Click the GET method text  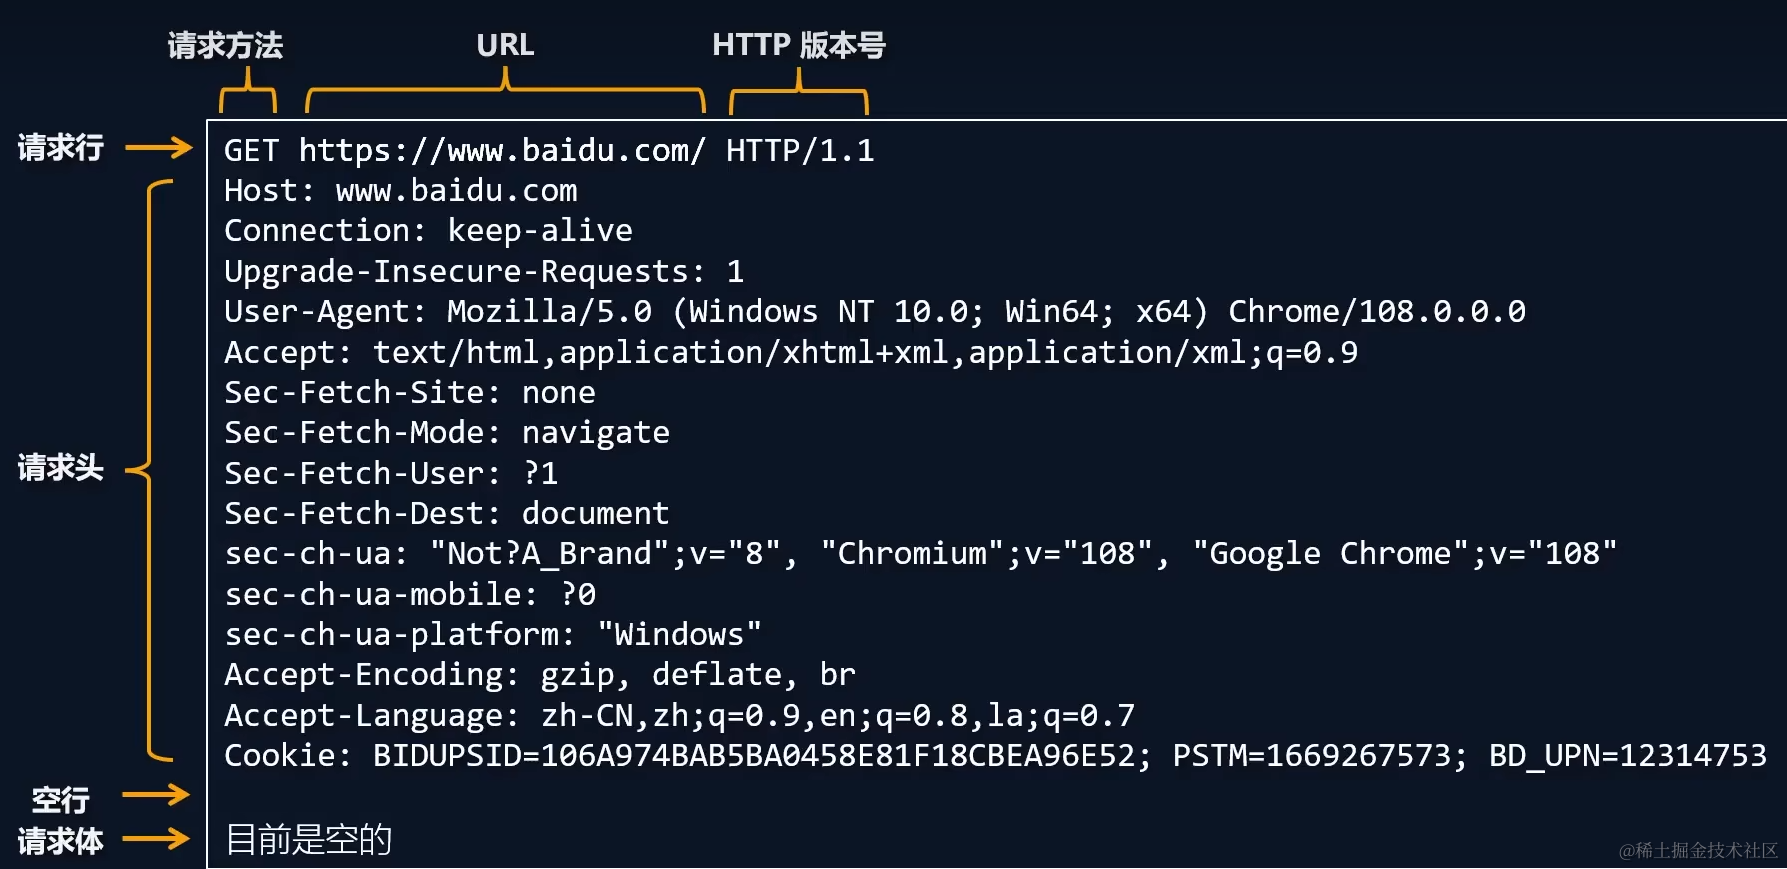(251, 150)
